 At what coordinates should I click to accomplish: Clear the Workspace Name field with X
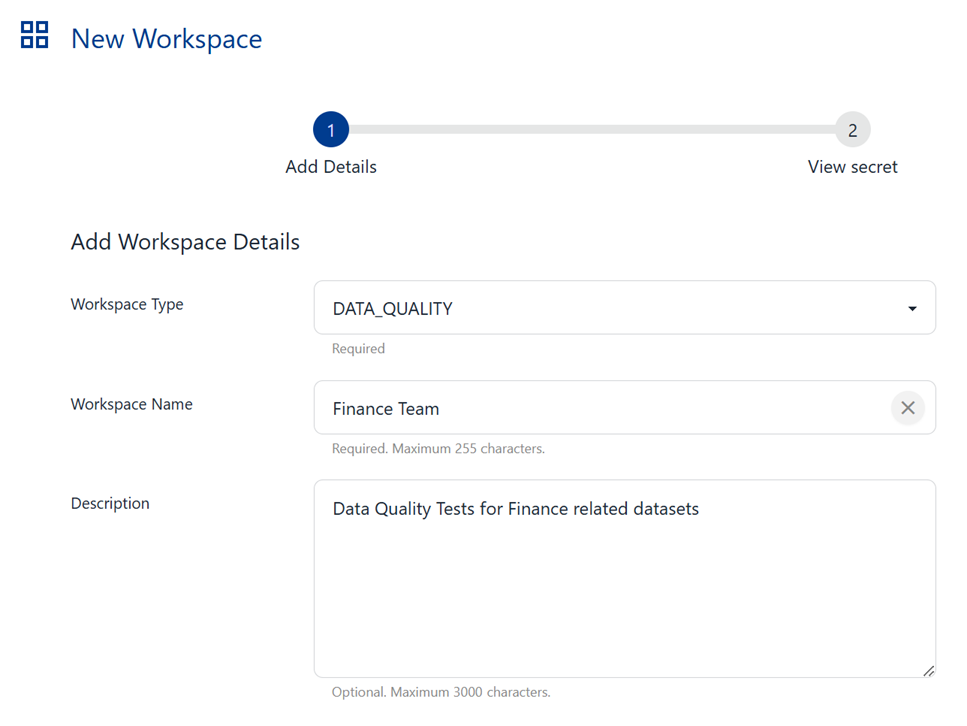point(907,408)
